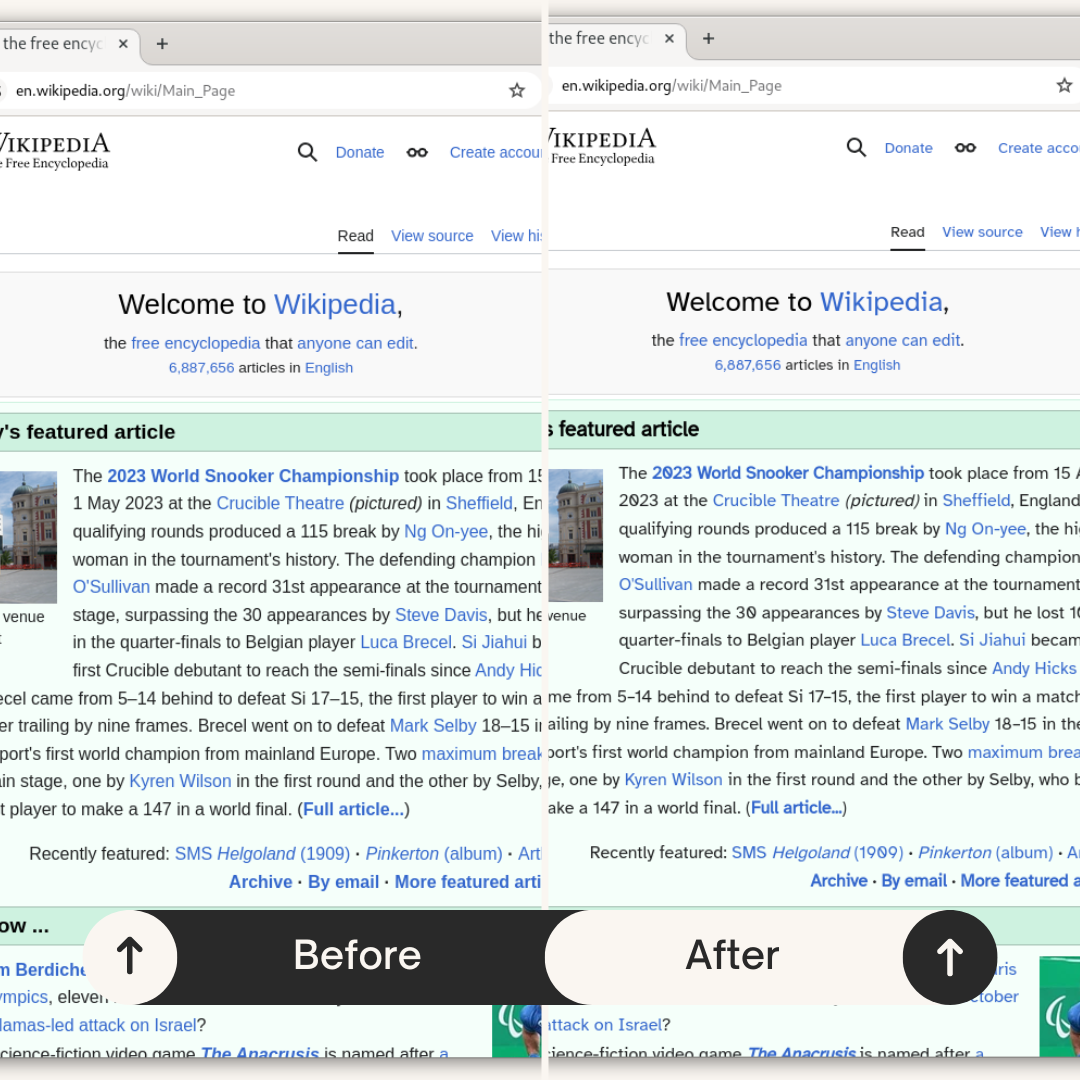
Task: Switch to View source in Before window
Action: (432, 236)
